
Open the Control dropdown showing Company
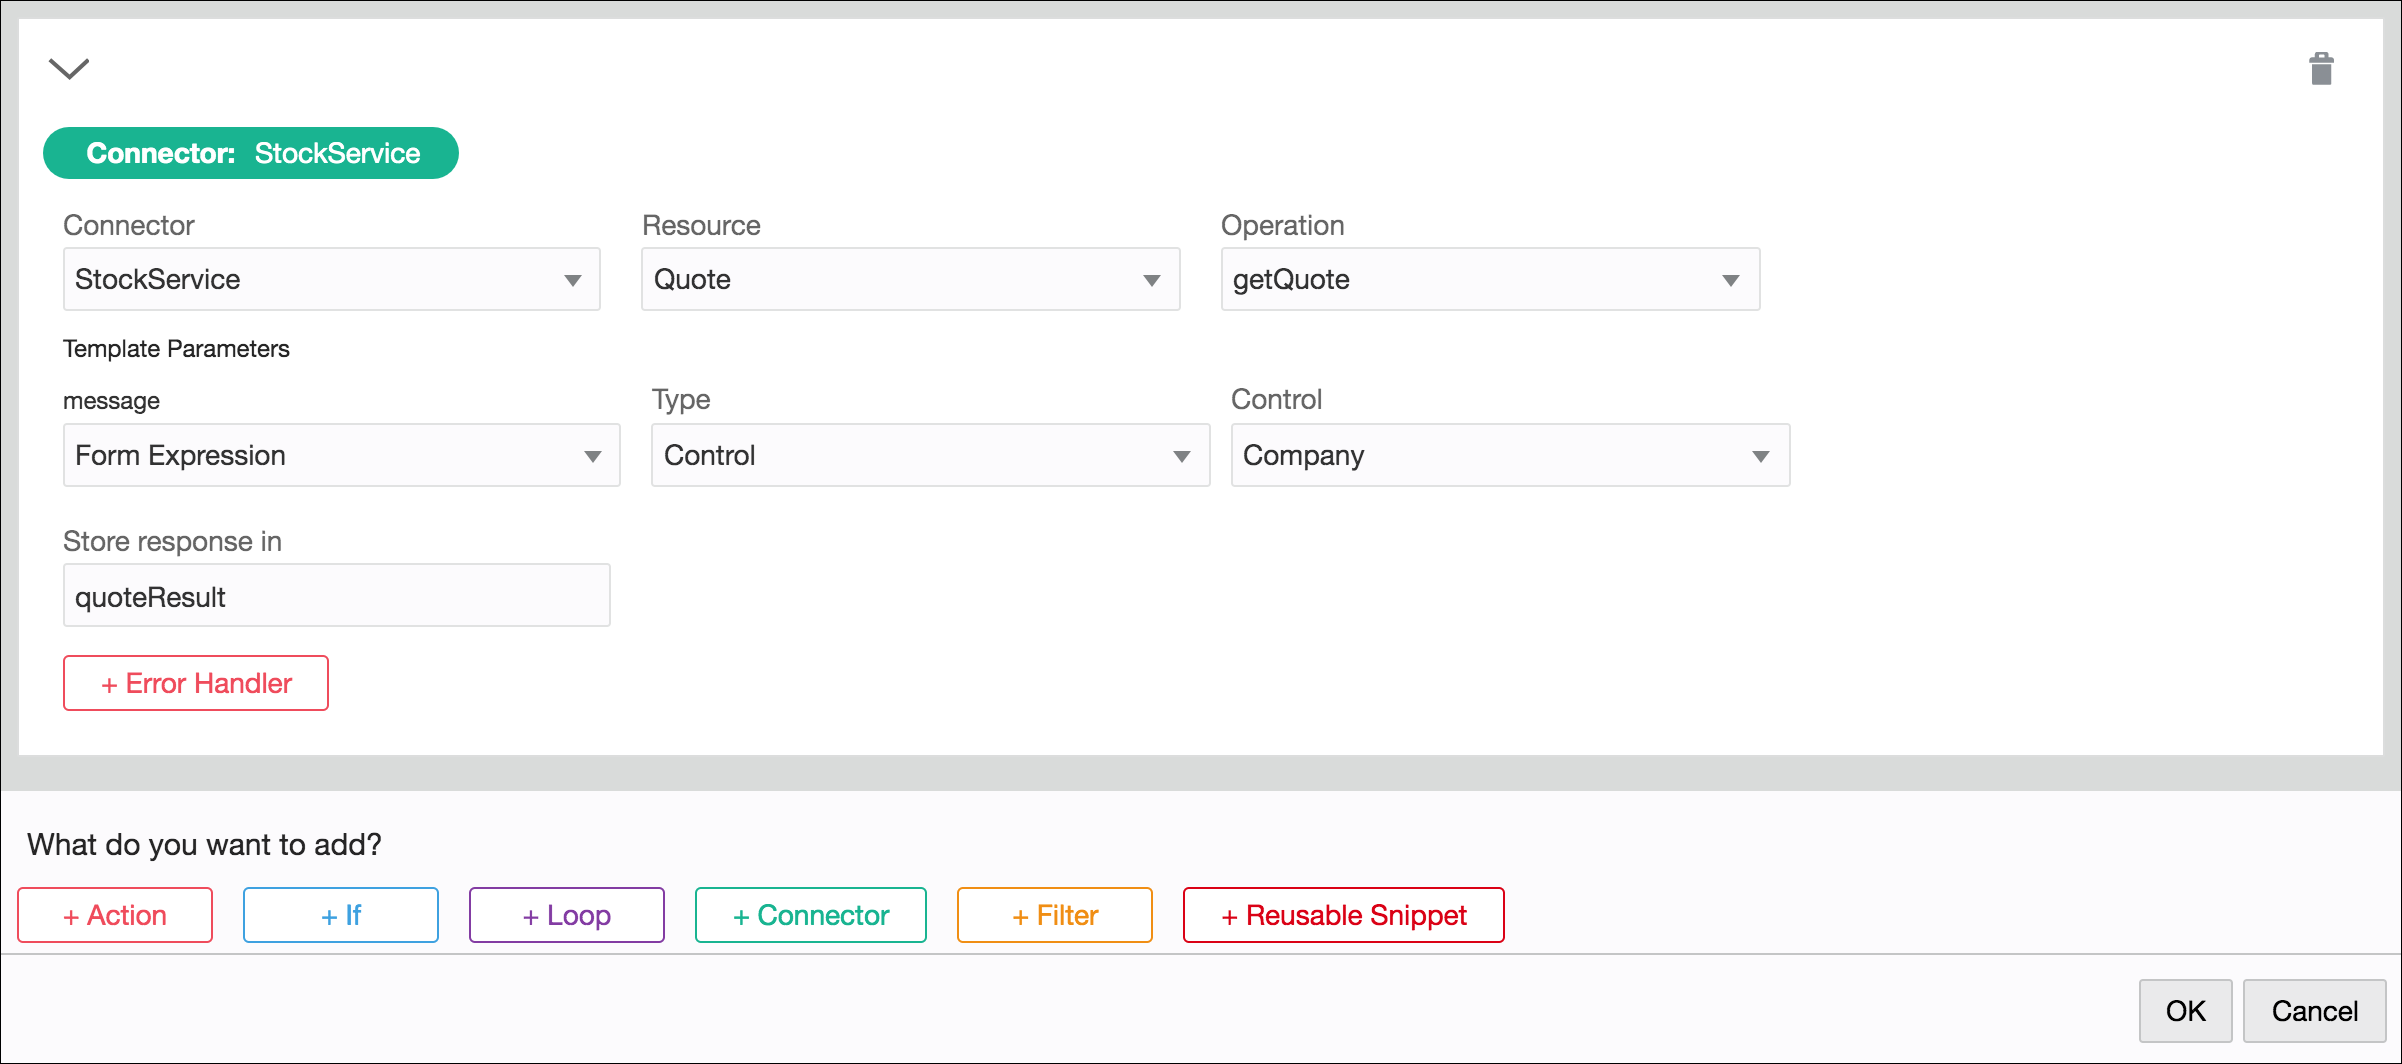[1510, 455]
